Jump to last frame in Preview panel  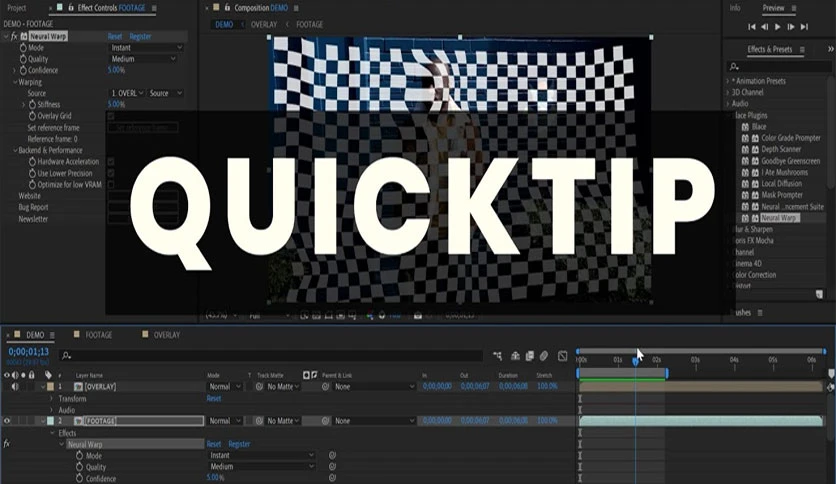804,27
